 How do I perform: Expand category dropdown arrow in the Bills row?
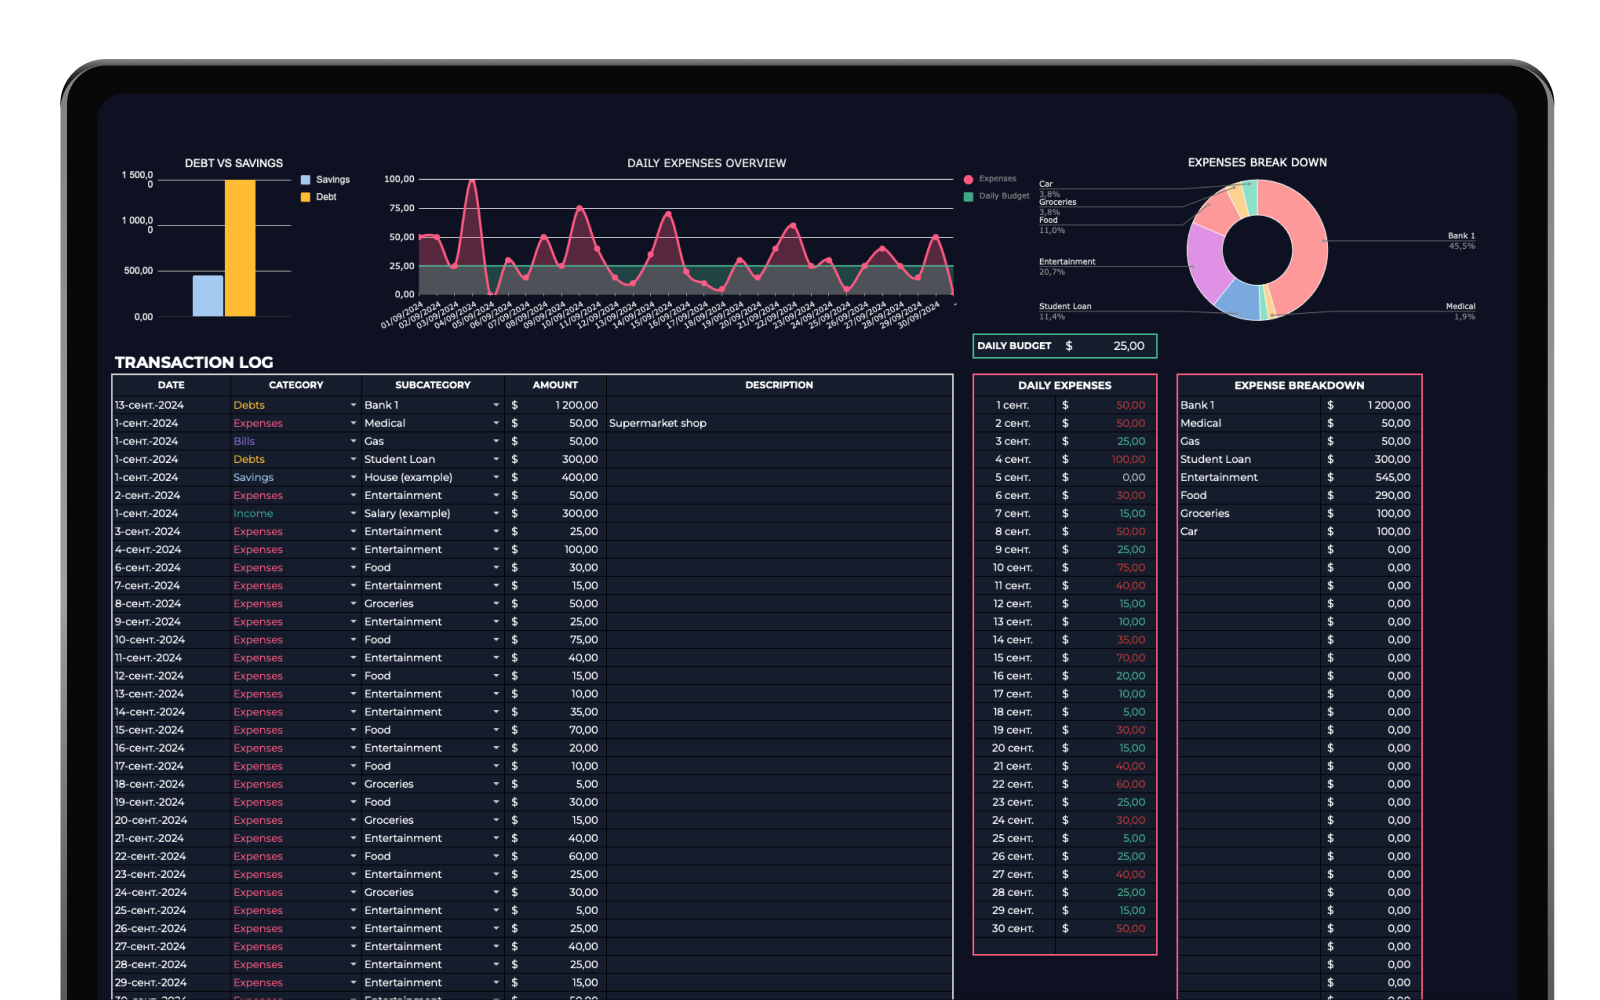point(353,441)
